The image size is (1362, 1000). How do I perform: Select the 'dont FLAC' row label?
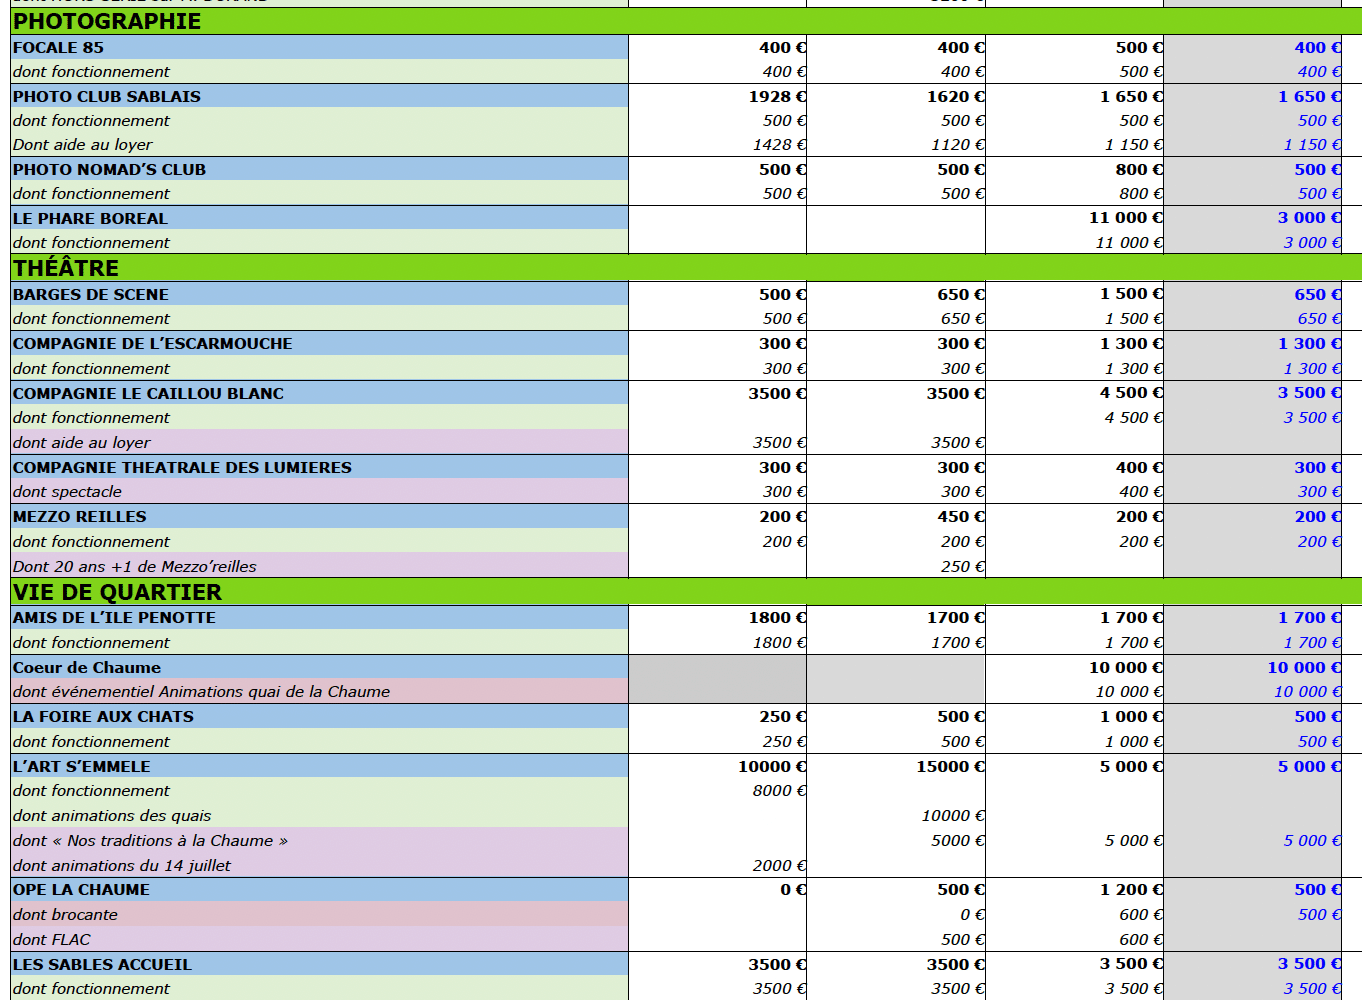pos(51,939)
